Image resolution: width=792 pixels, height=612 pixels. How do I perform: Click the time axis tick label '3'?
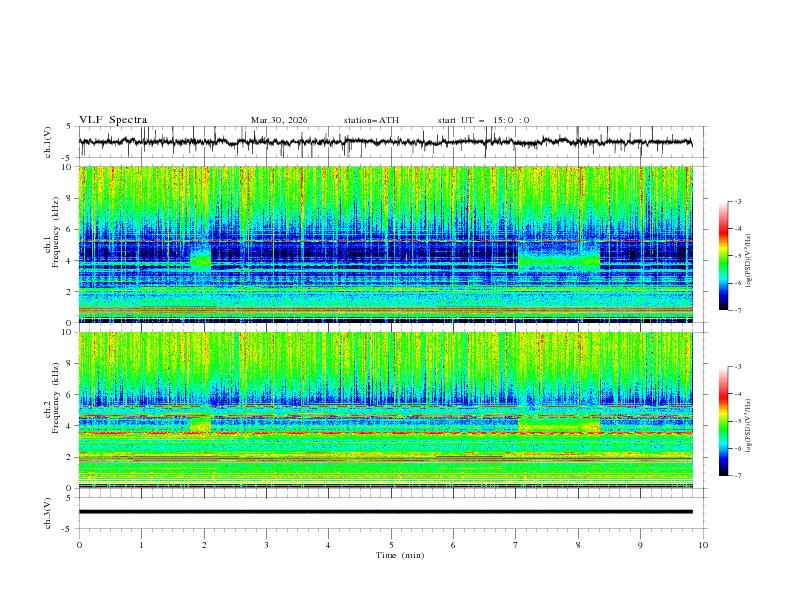[266, 545]
